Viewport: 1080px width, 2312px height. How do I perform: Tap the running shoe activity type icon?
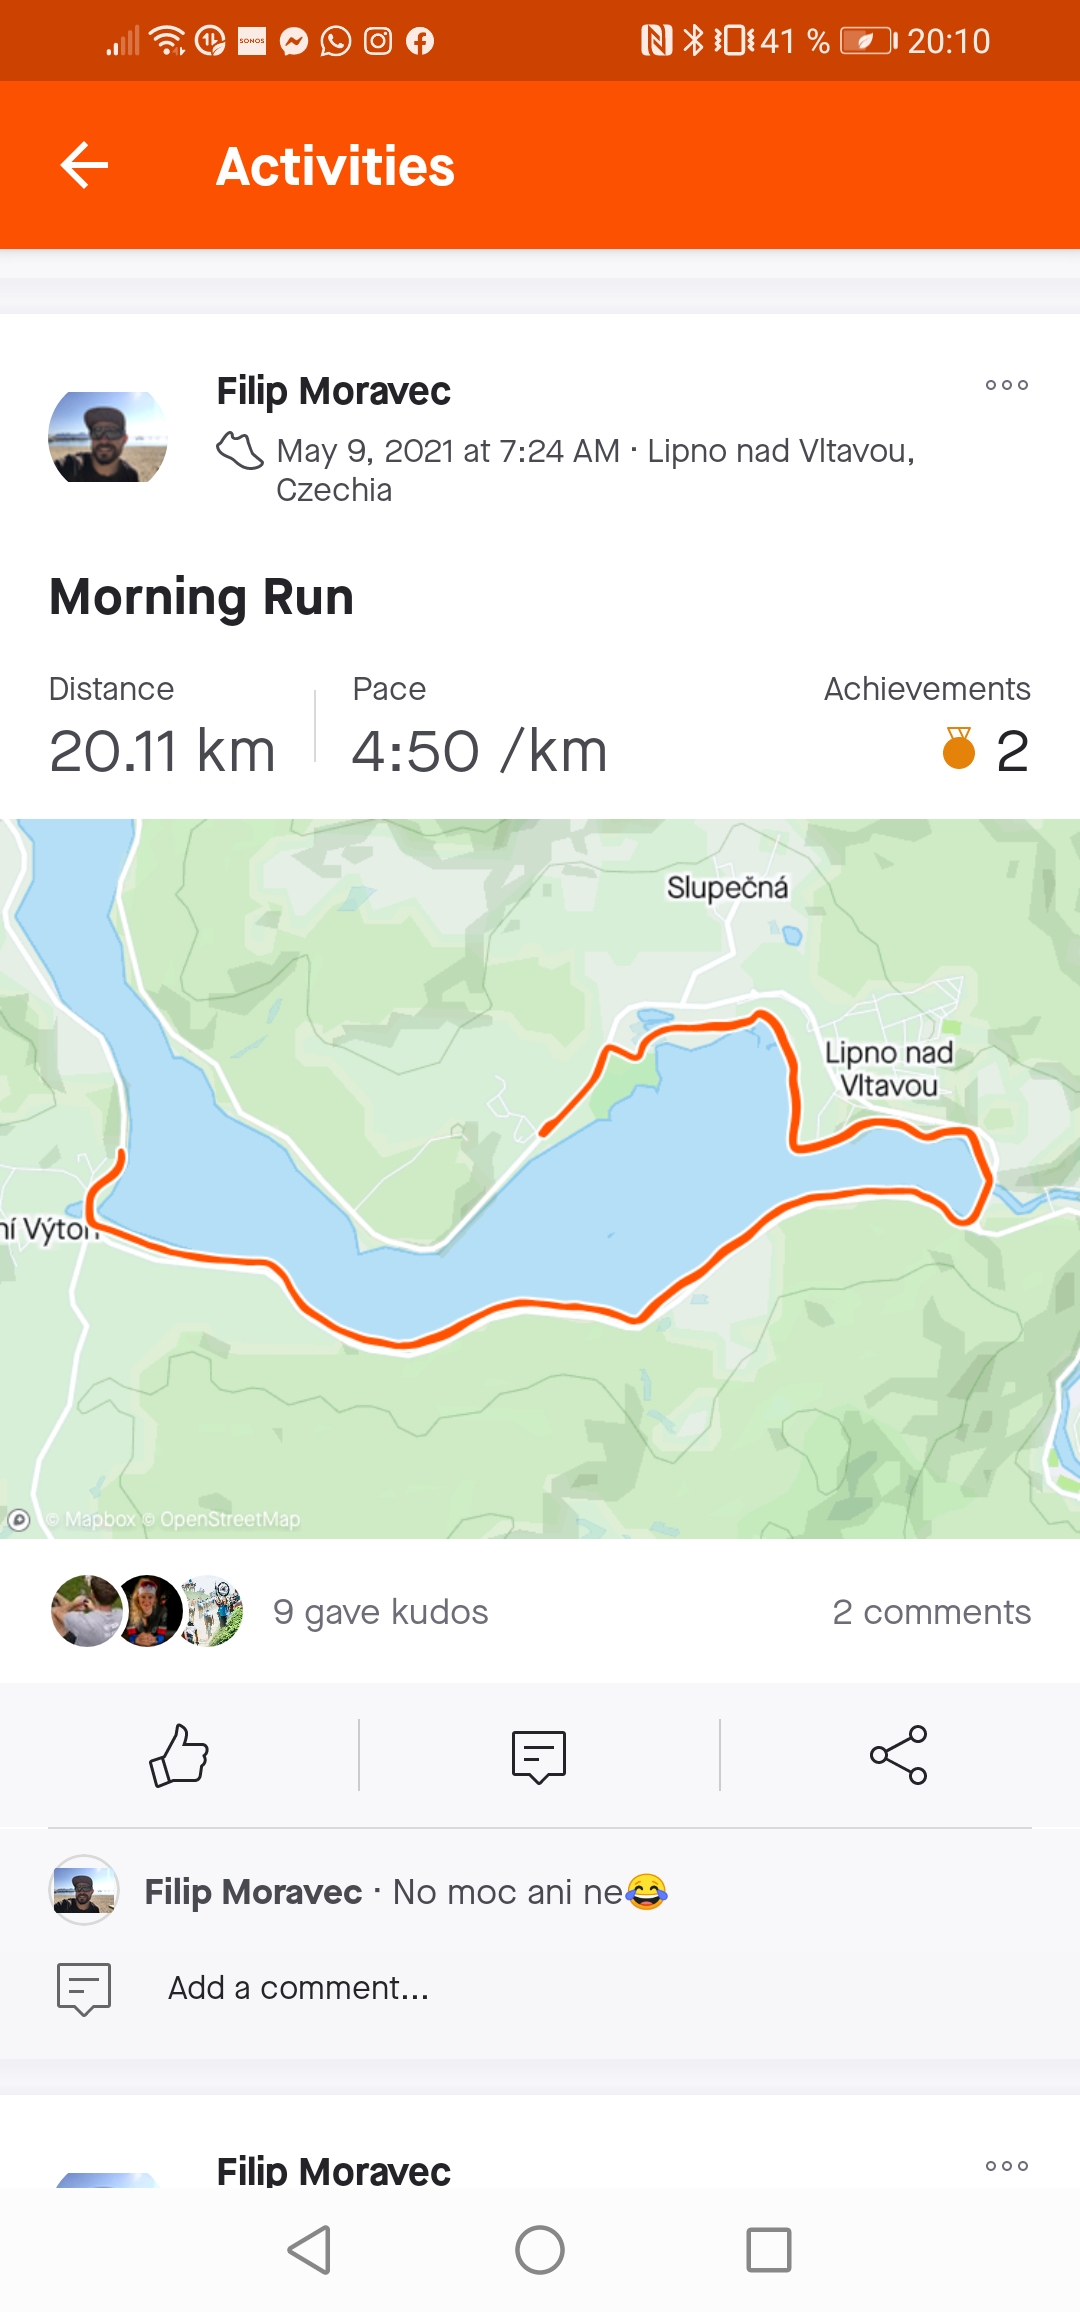coord(240,450)
